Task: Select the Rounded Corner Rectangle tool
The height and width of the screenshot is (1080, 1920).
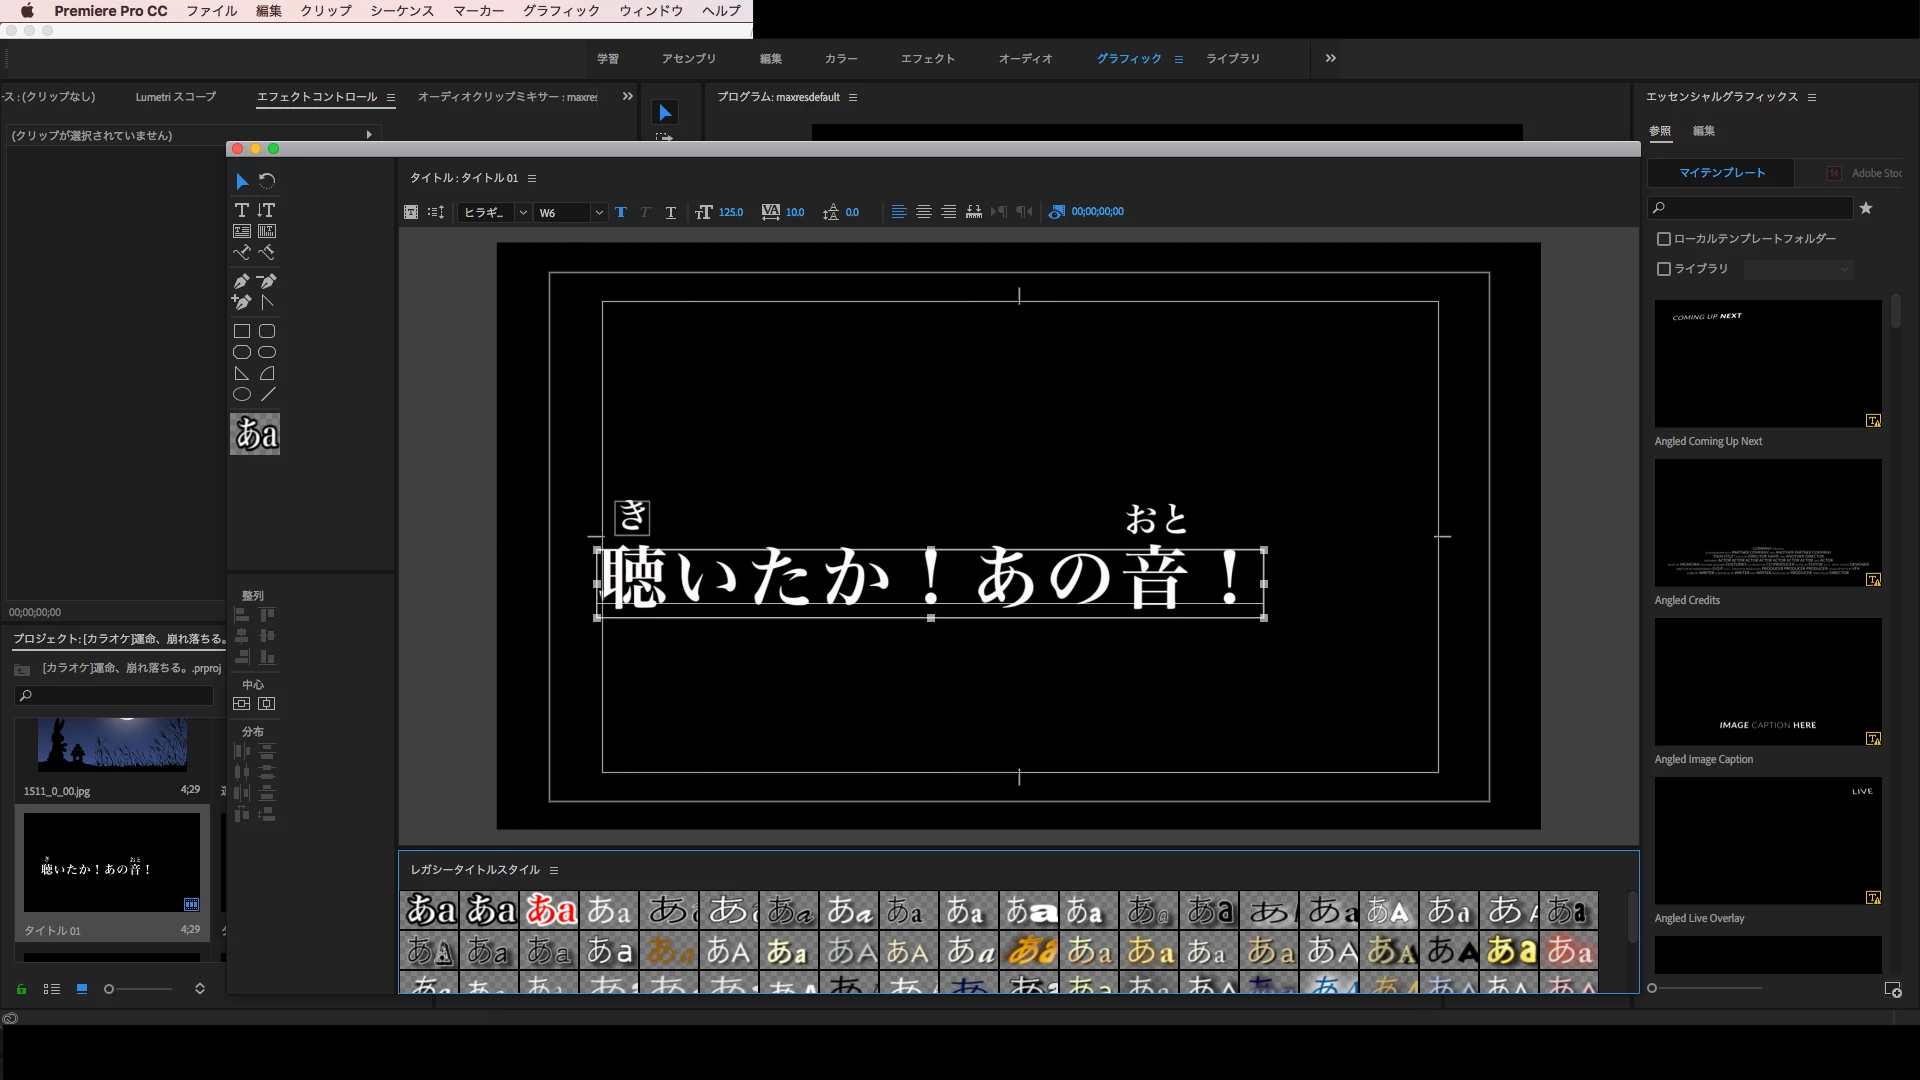Action: point(267,331)
